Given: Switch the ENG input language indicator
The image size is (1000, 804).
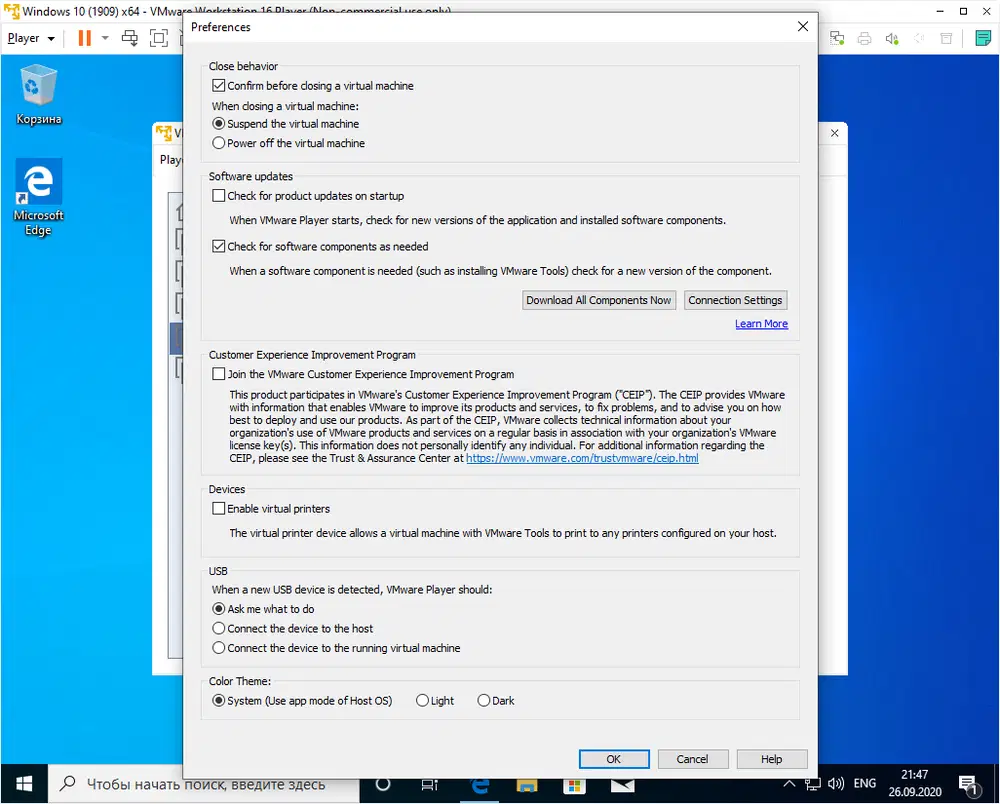Looking at the screenshot, I should point(865,784).
